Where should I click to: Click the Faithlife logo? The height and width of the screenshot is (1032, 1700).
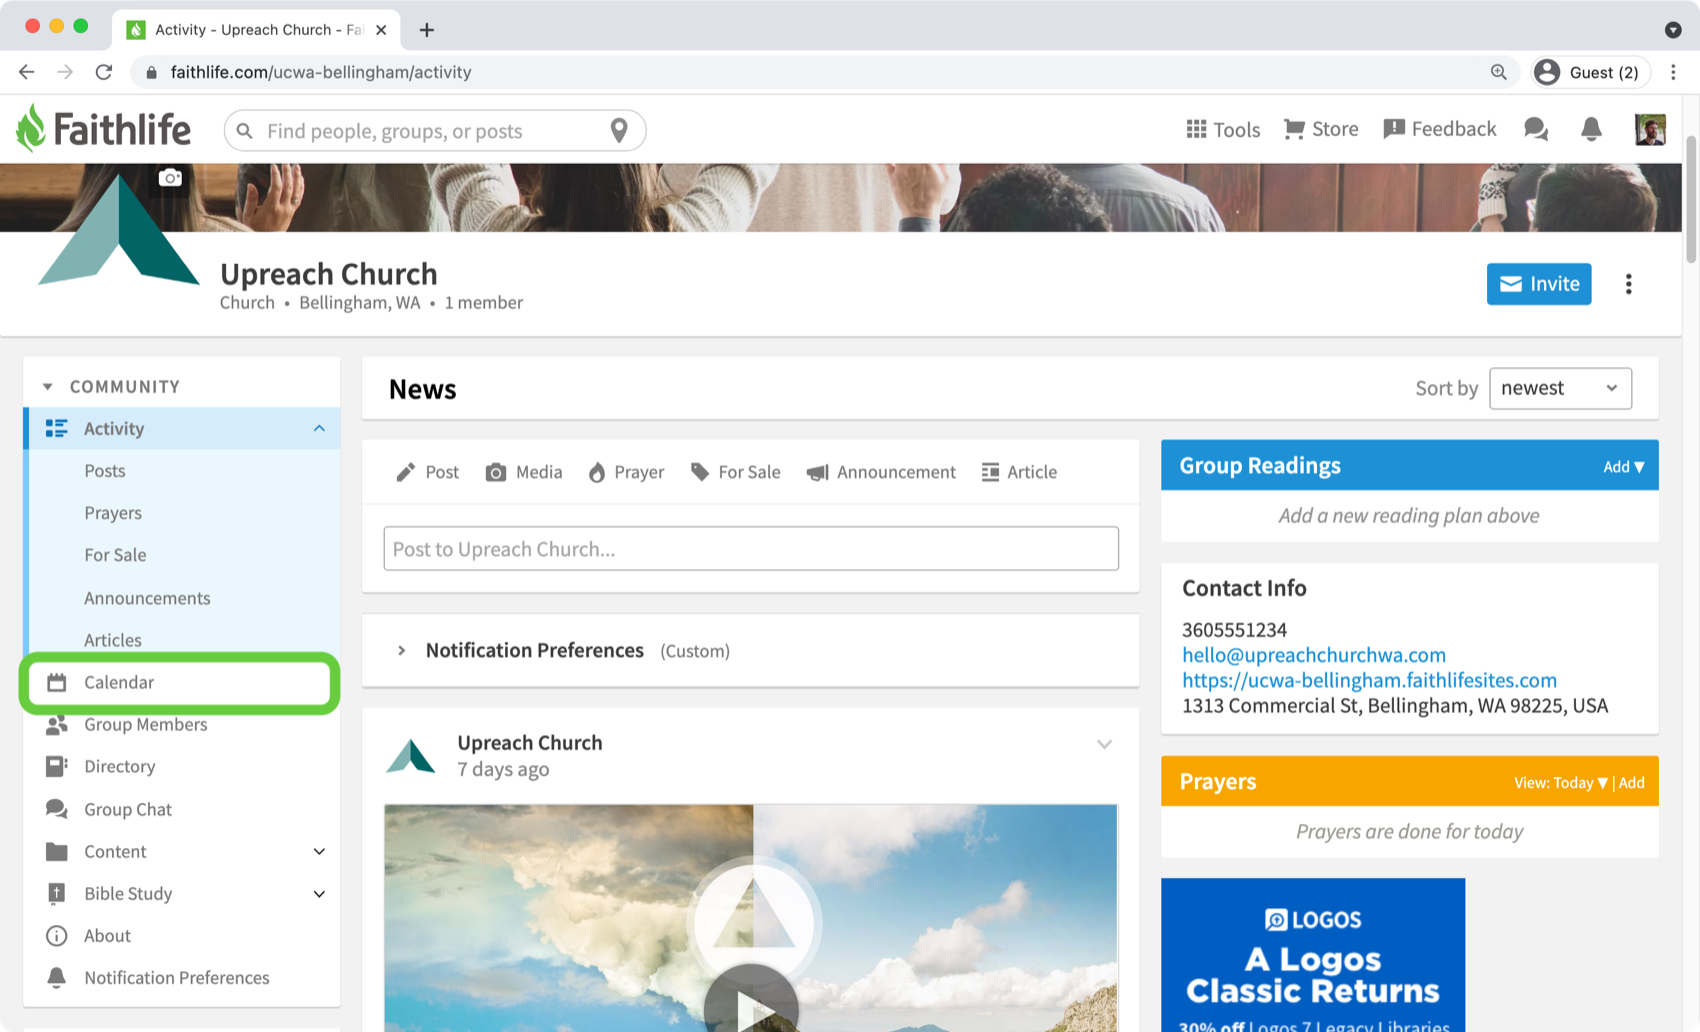click(103, 129)
